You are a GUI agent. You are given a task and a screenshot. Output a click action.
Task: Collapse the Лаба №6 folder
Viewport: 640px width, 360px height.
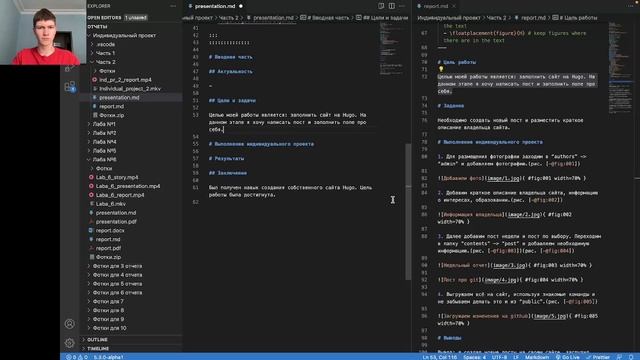point(104,160)
